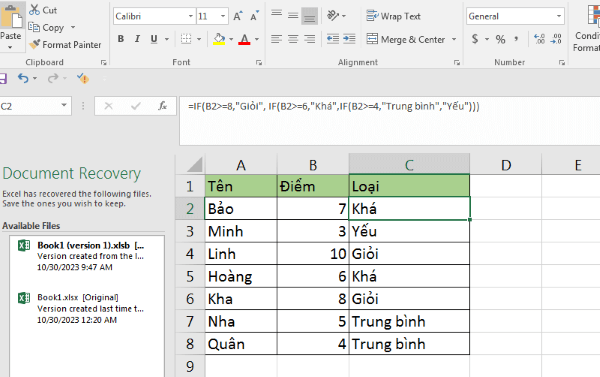Screen dimensions: 600x377
Task: Click Accounting dollar format icon
Action: (x=475, y=39)
